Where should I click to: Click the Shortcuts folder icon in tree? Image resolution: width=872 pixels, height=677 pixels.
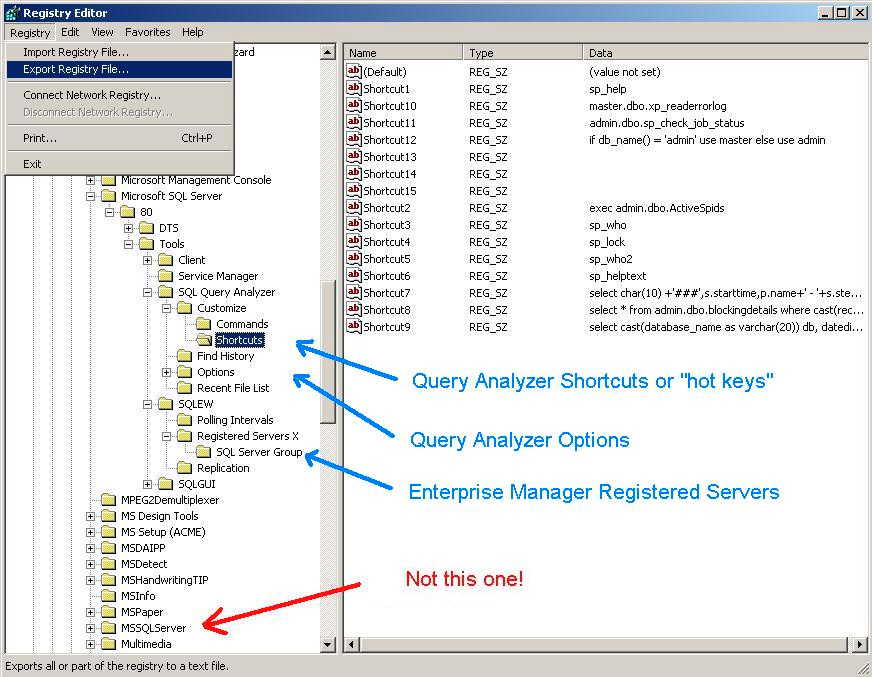point(204,340)
